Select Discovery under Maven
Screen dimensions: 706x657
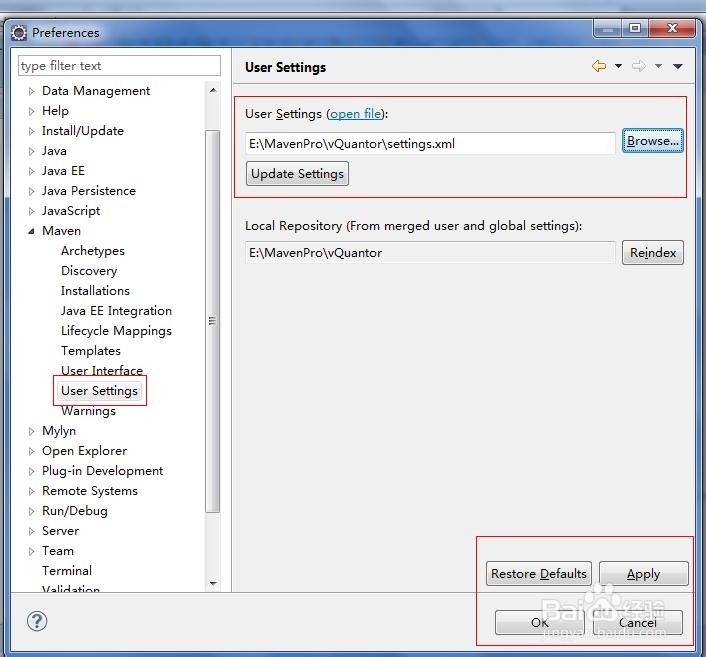coord(89,271)
